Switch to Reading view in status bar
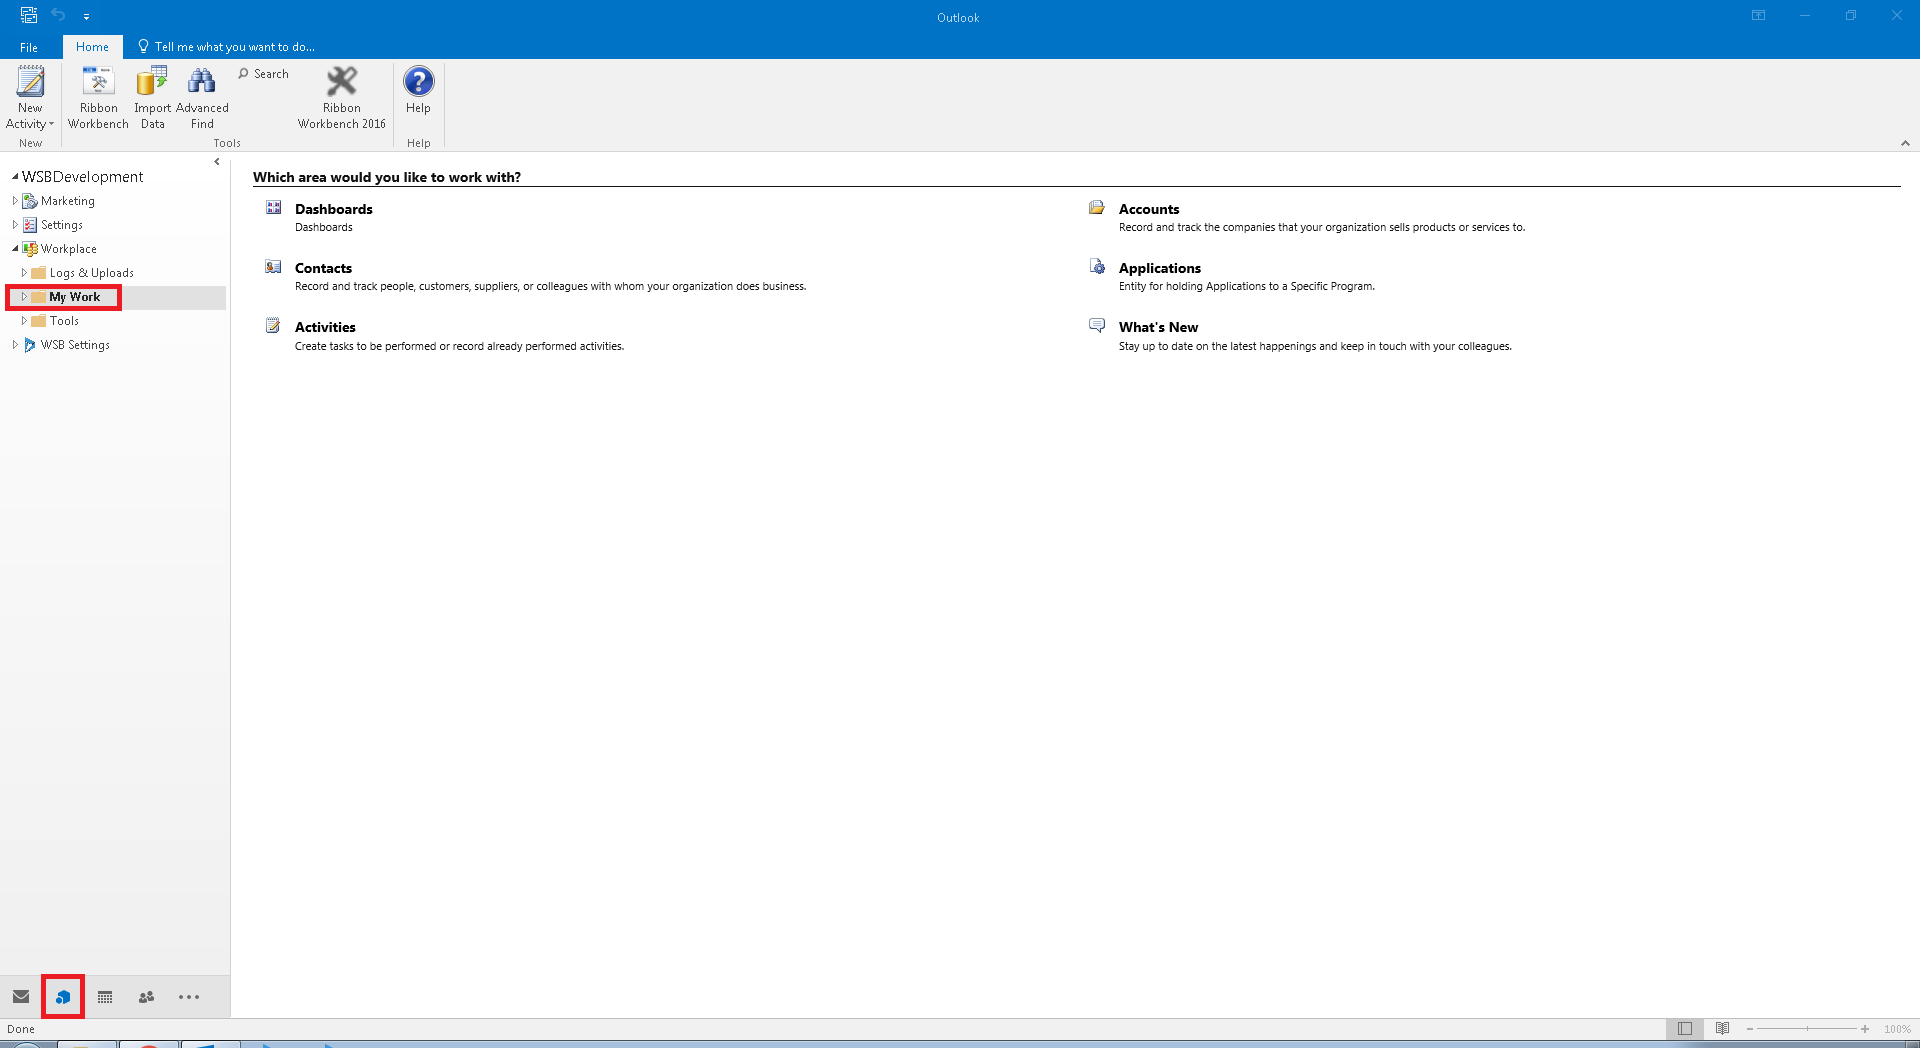 click(1722, 1029)
